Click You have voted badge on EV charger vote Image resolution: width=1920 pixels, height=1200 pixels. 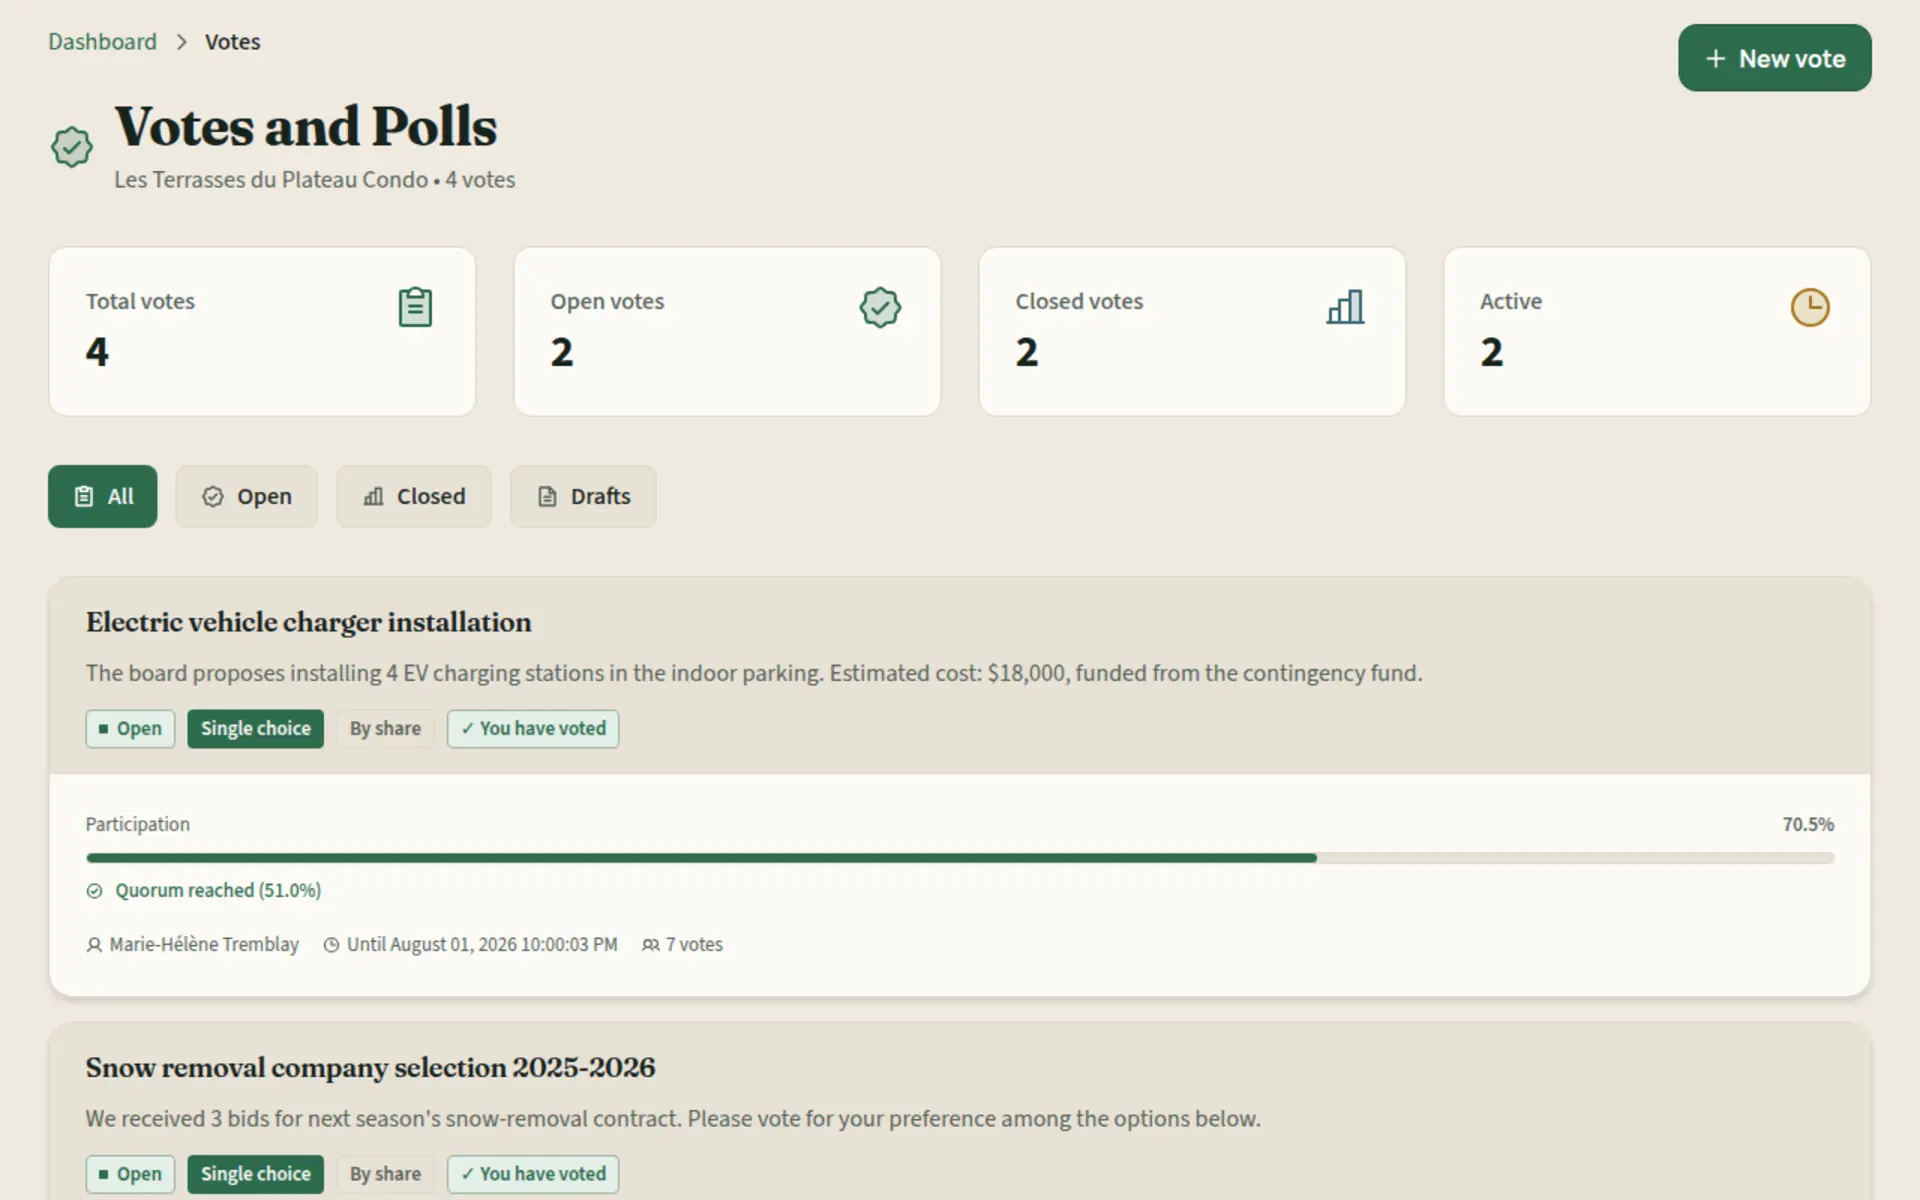pyautogui.click(x=533, y=729)
